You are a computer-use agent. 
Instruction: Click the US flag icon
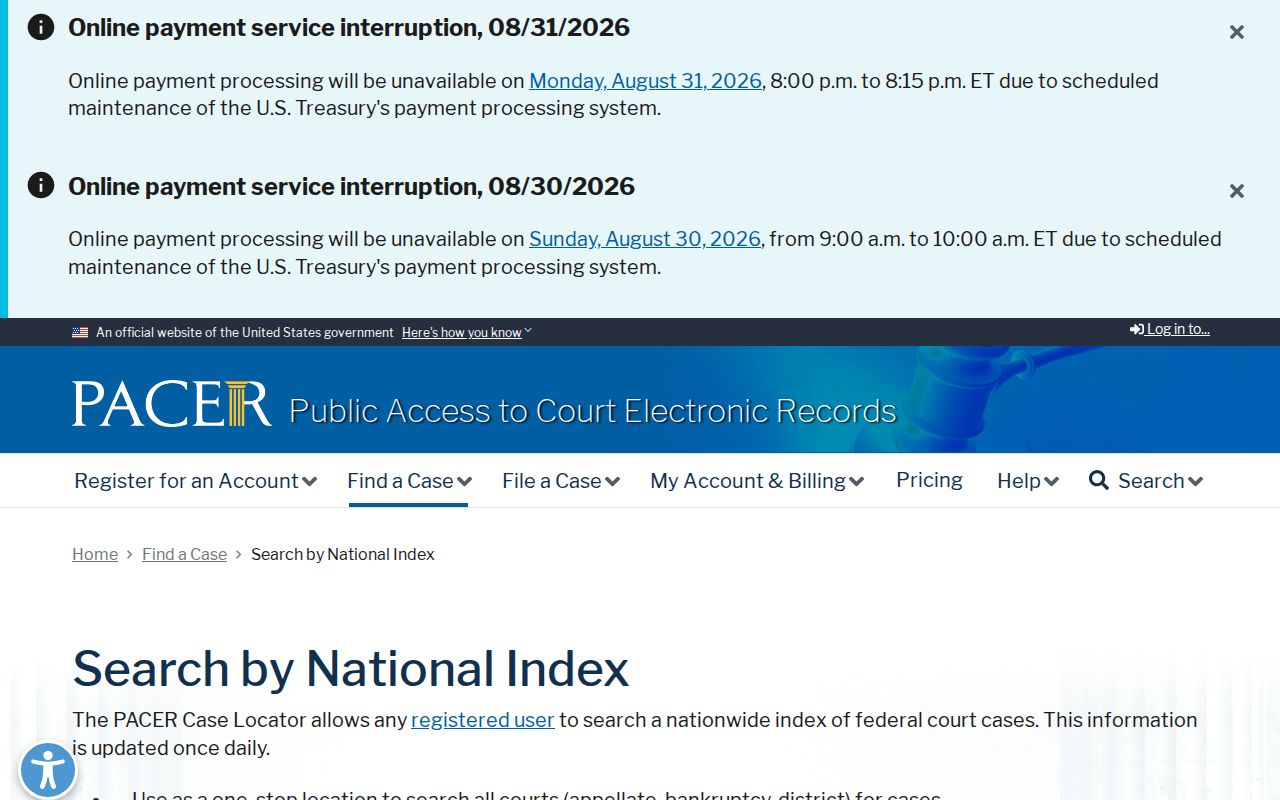tap(80, 333)
